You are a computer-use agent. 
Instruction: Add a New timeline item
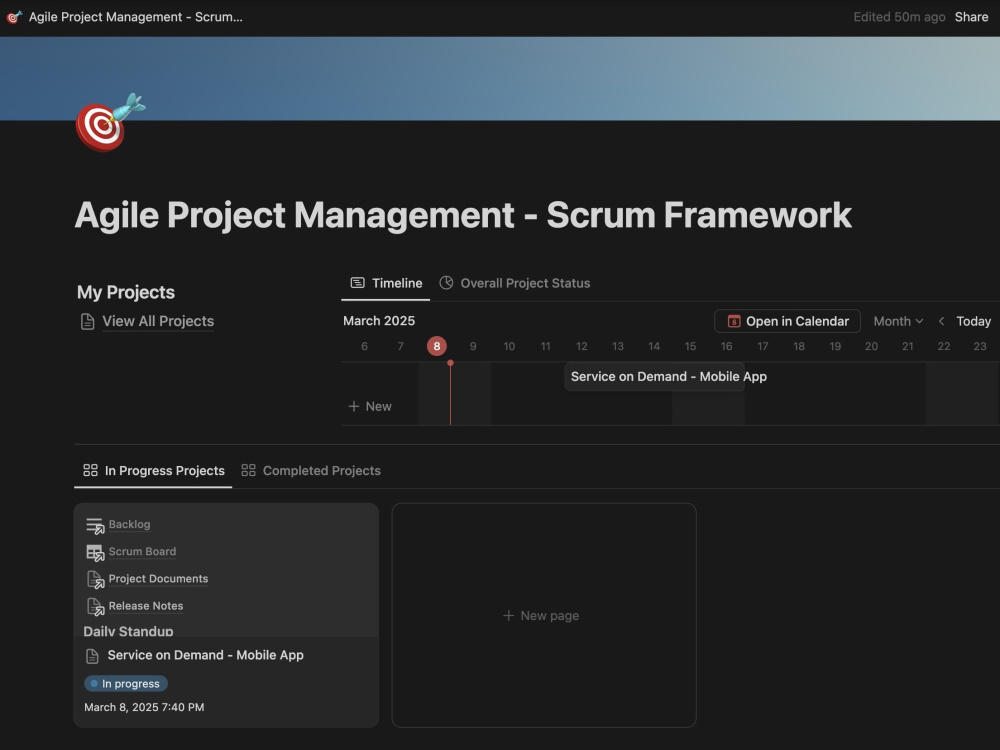coord(370,406)
